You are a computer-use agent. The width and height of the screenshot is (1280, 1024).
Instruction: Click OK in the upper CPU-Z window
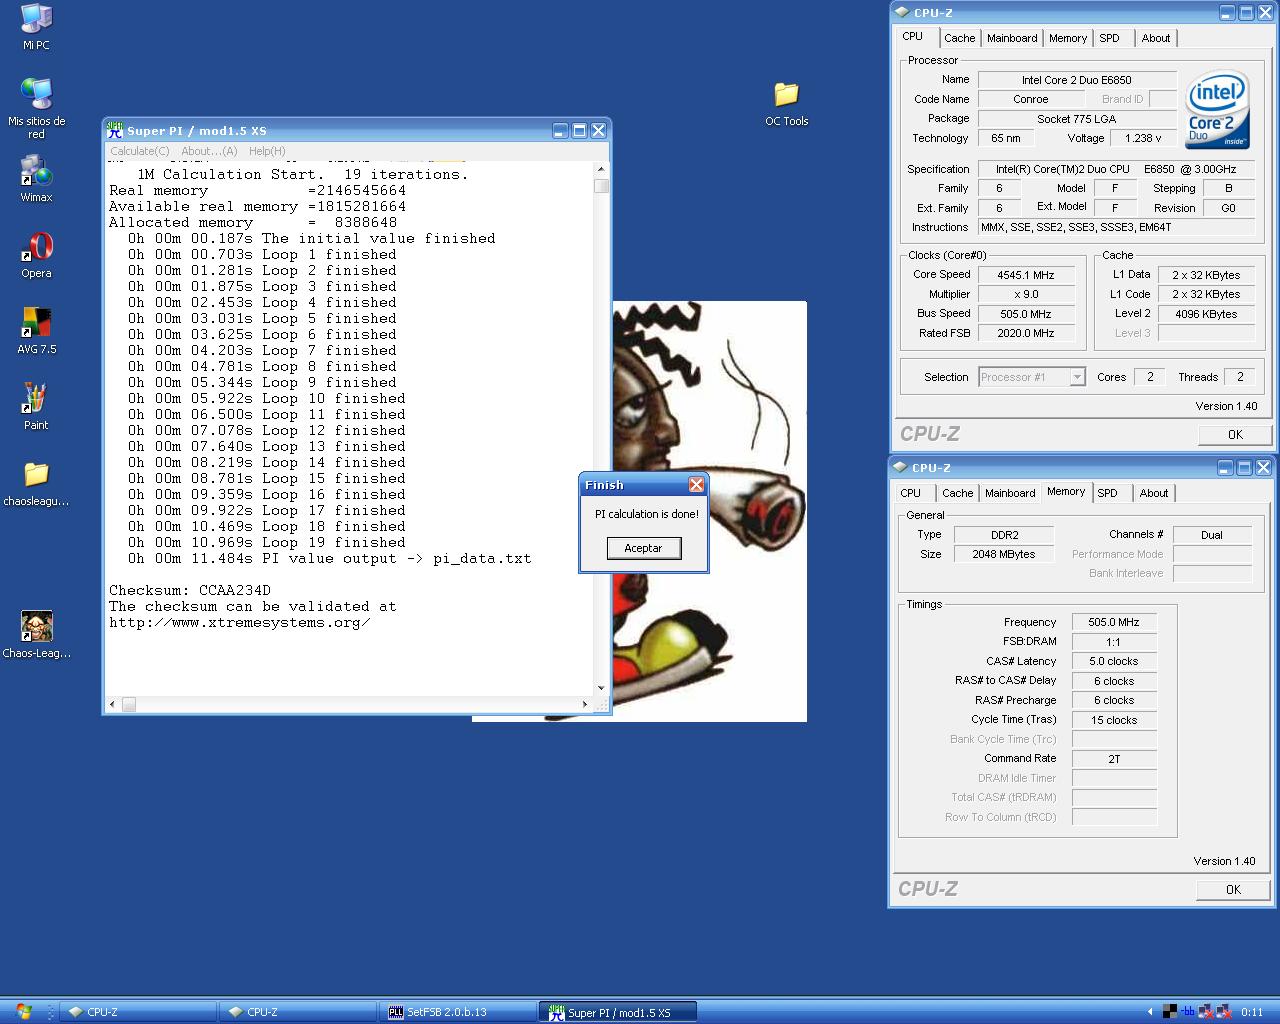coord(1235,434)
